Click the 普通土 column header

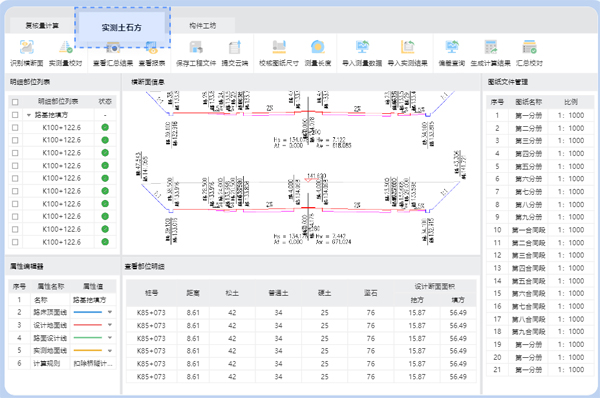[x=279, y=293]
